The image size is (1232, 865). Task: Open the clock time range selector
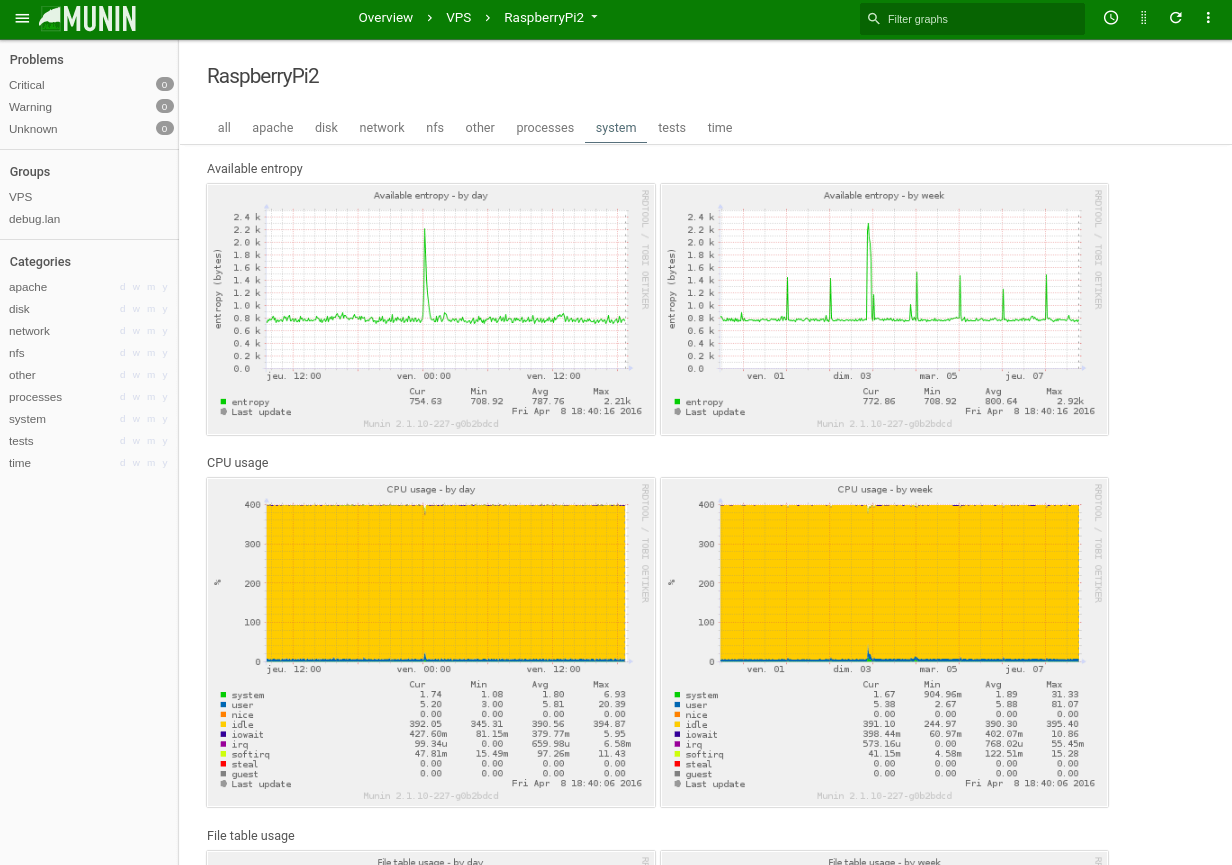pos(1111,18)
